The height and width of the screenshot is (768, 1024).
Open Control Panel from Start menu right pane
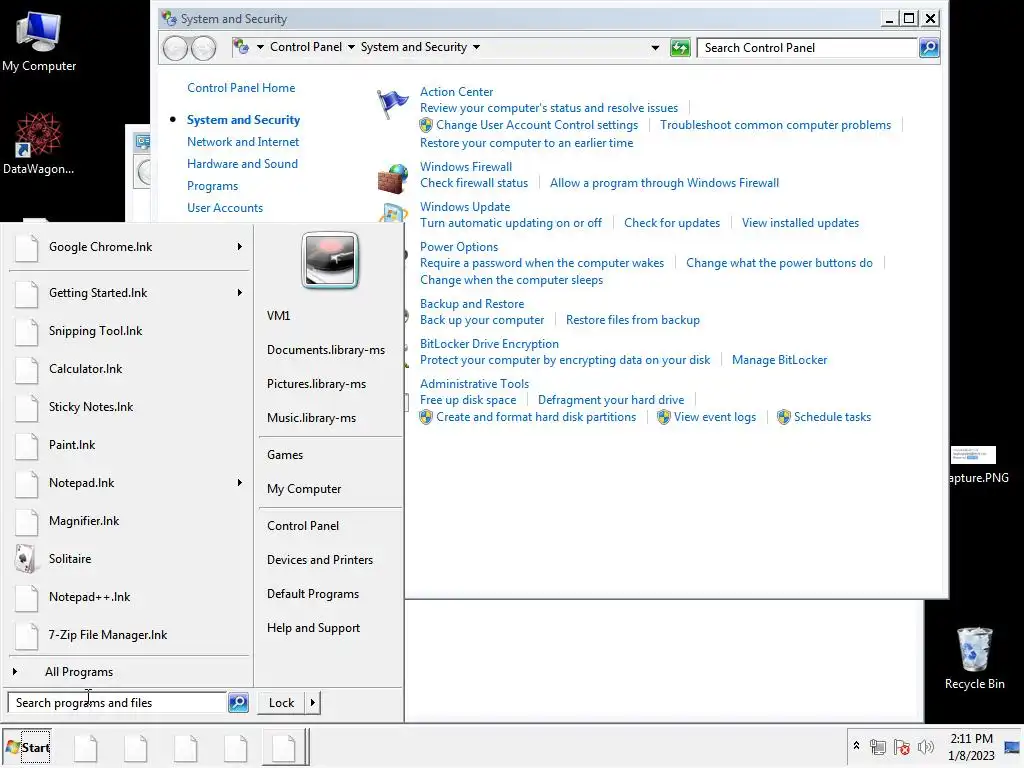(x=303, y=526)
